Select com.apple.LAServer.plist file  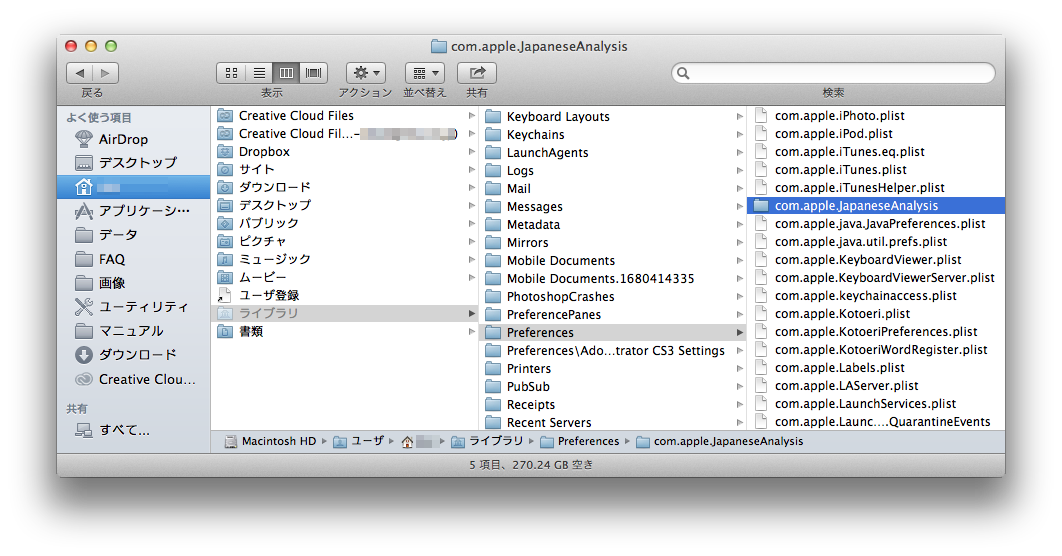876,385
